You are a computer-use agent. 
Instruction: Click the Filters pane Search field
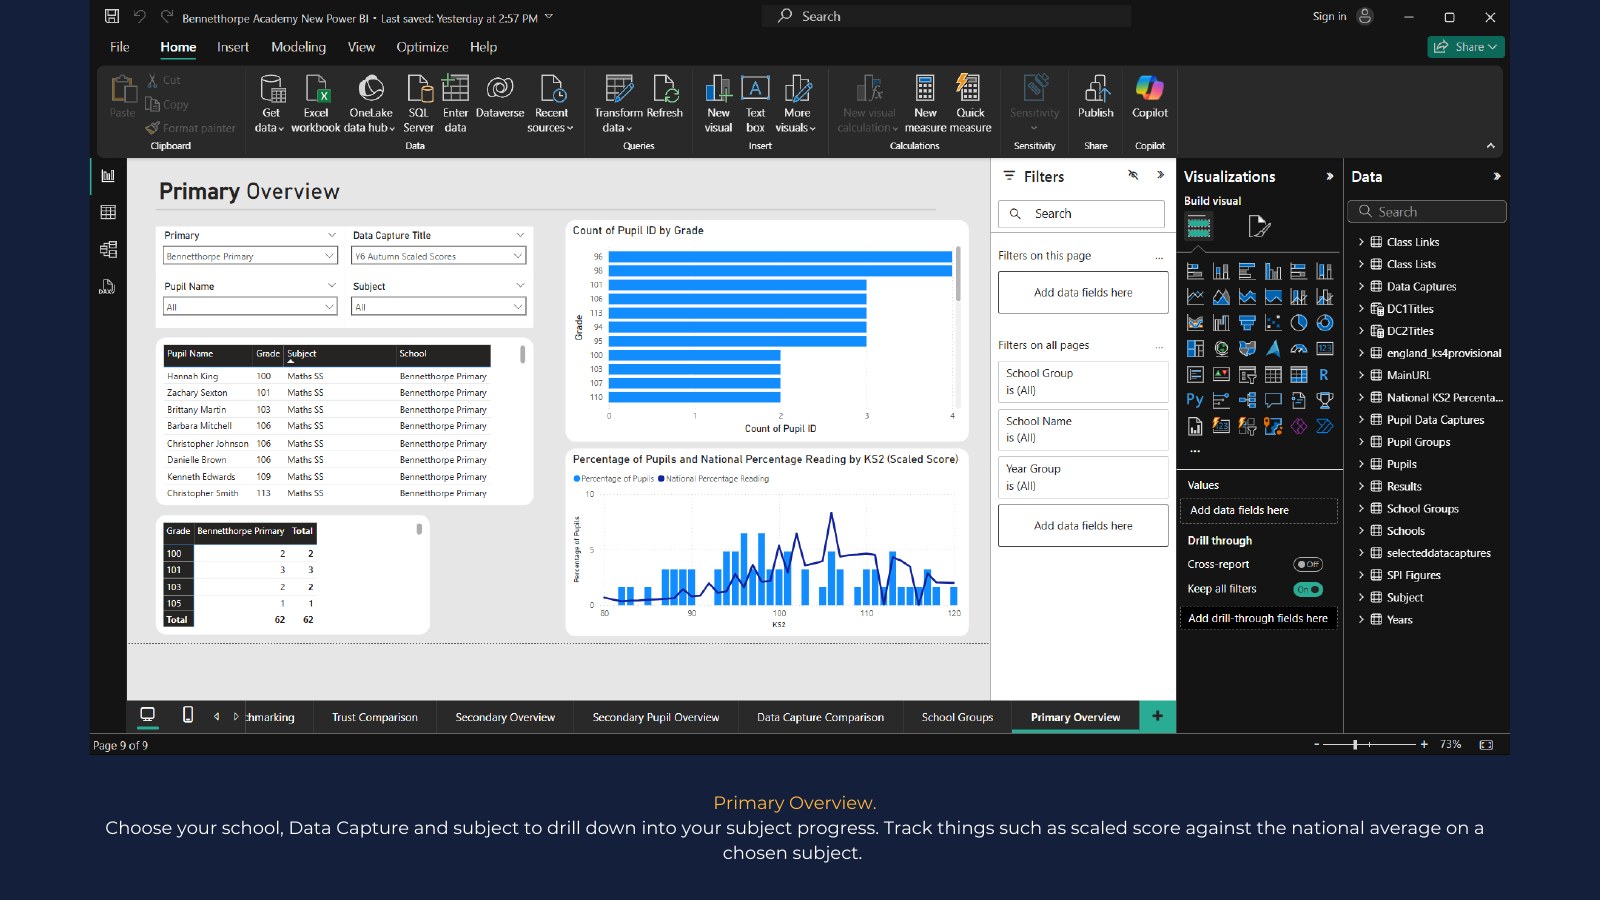[1081, 214]
